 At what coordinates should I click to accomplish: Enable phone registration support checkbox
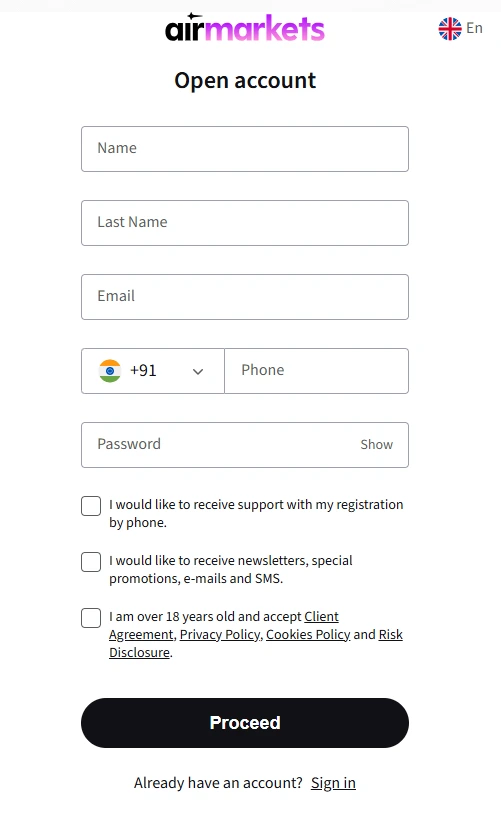pyautogui.click(x=91, y=506)
